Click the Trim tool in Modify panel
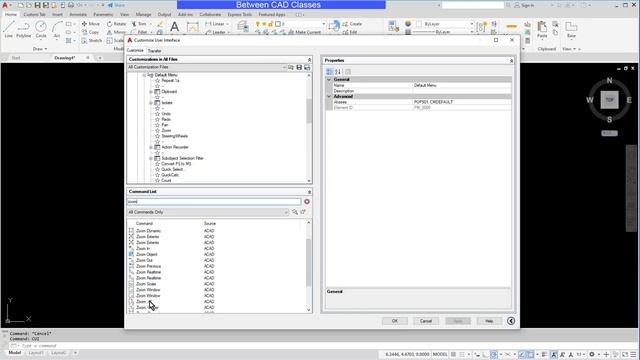The image size is (640, 360). click(139, 24)
